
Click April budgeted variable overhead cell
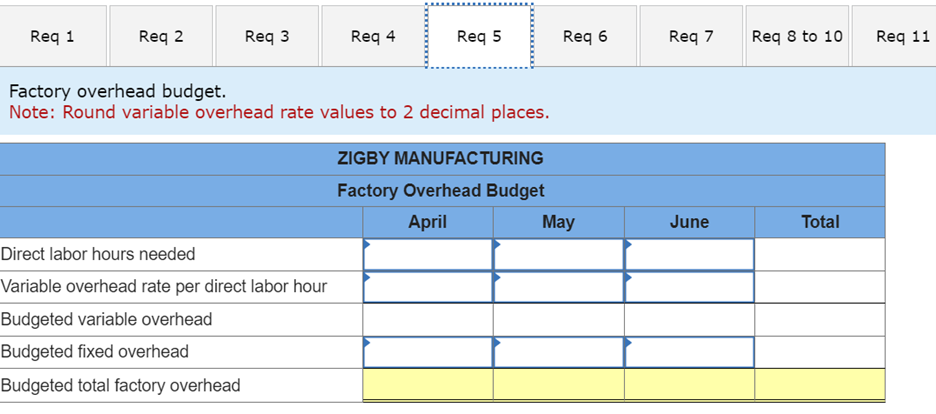click(428, 320)
